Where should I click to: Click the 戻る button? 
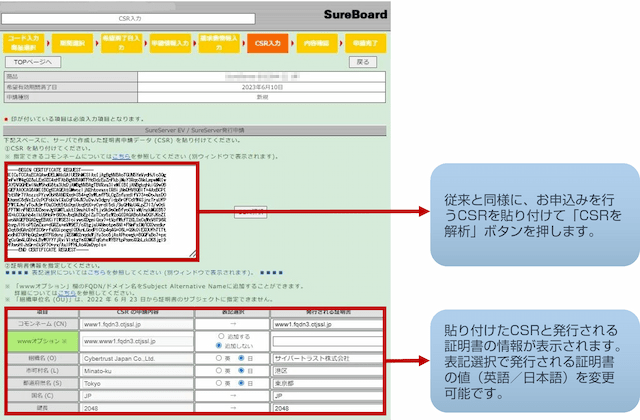coord(364,62)
